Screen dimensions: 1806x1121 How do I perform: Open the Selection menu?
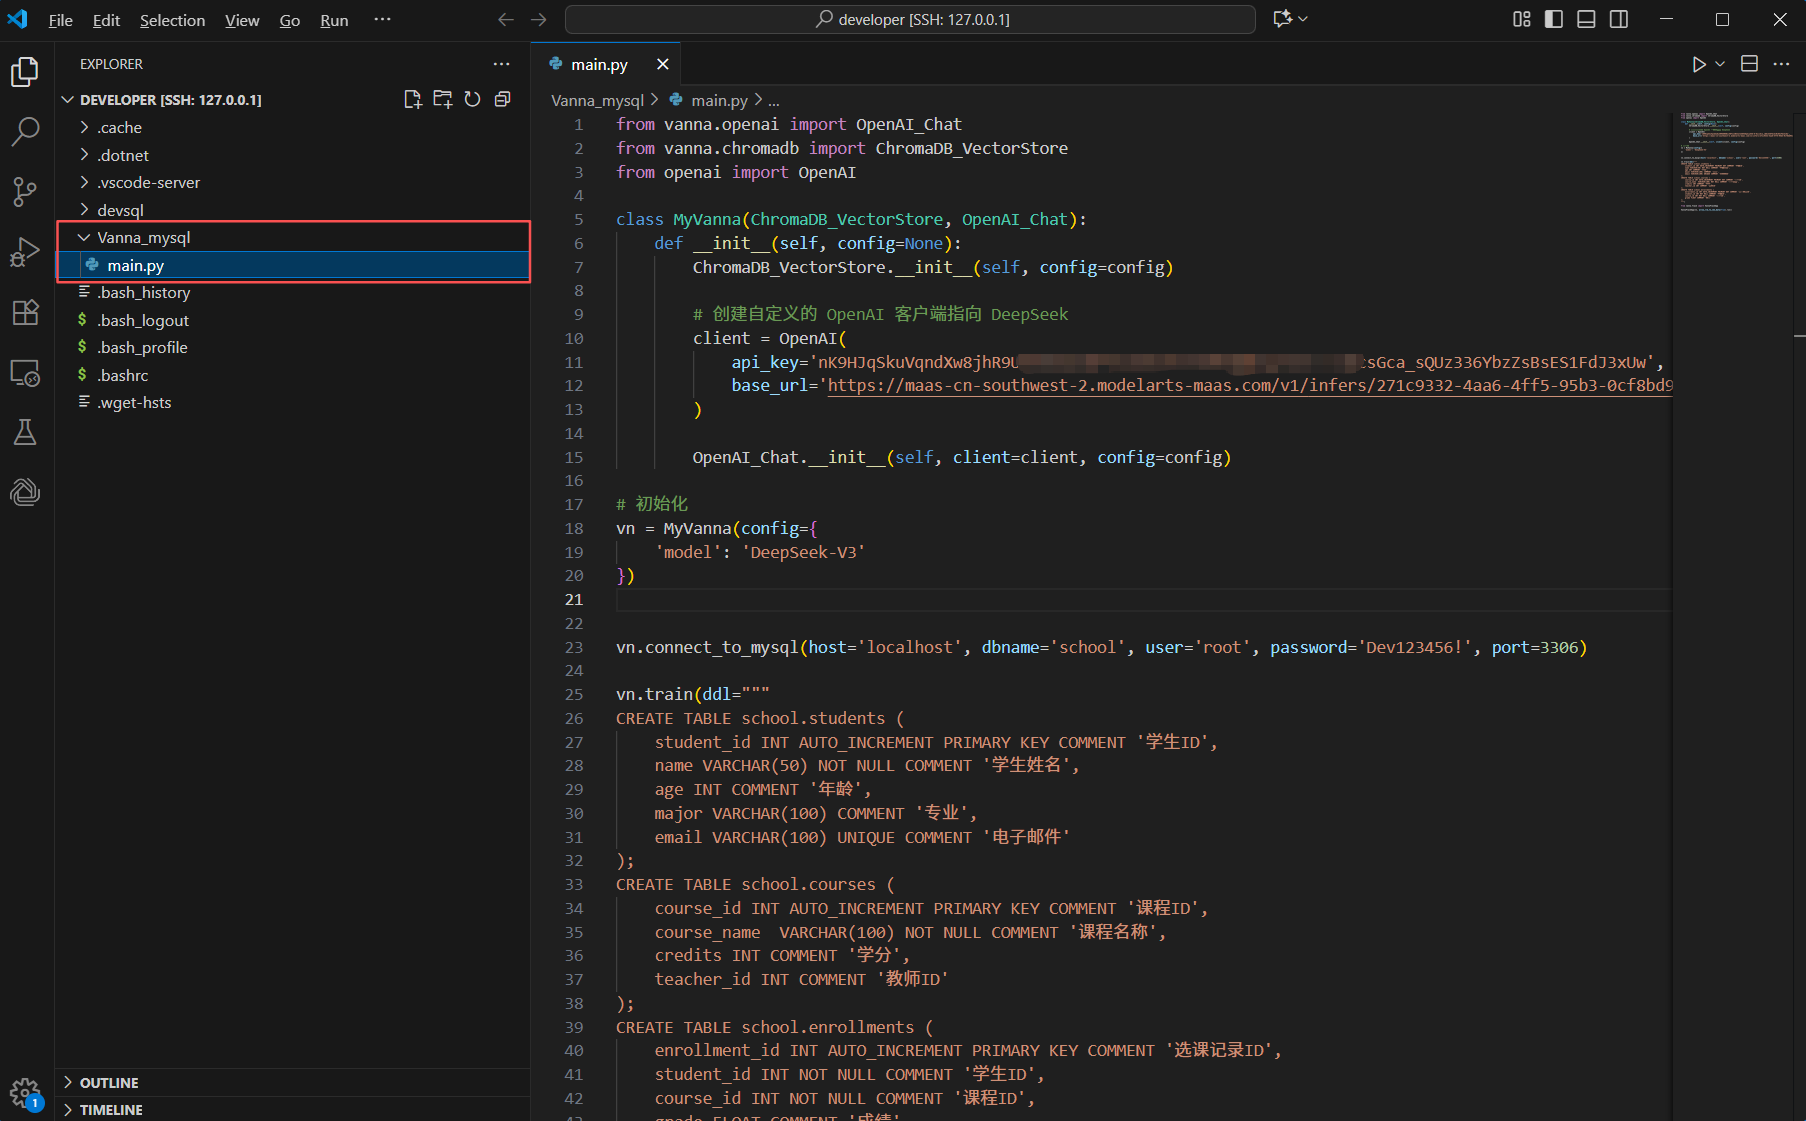[172, 20]
